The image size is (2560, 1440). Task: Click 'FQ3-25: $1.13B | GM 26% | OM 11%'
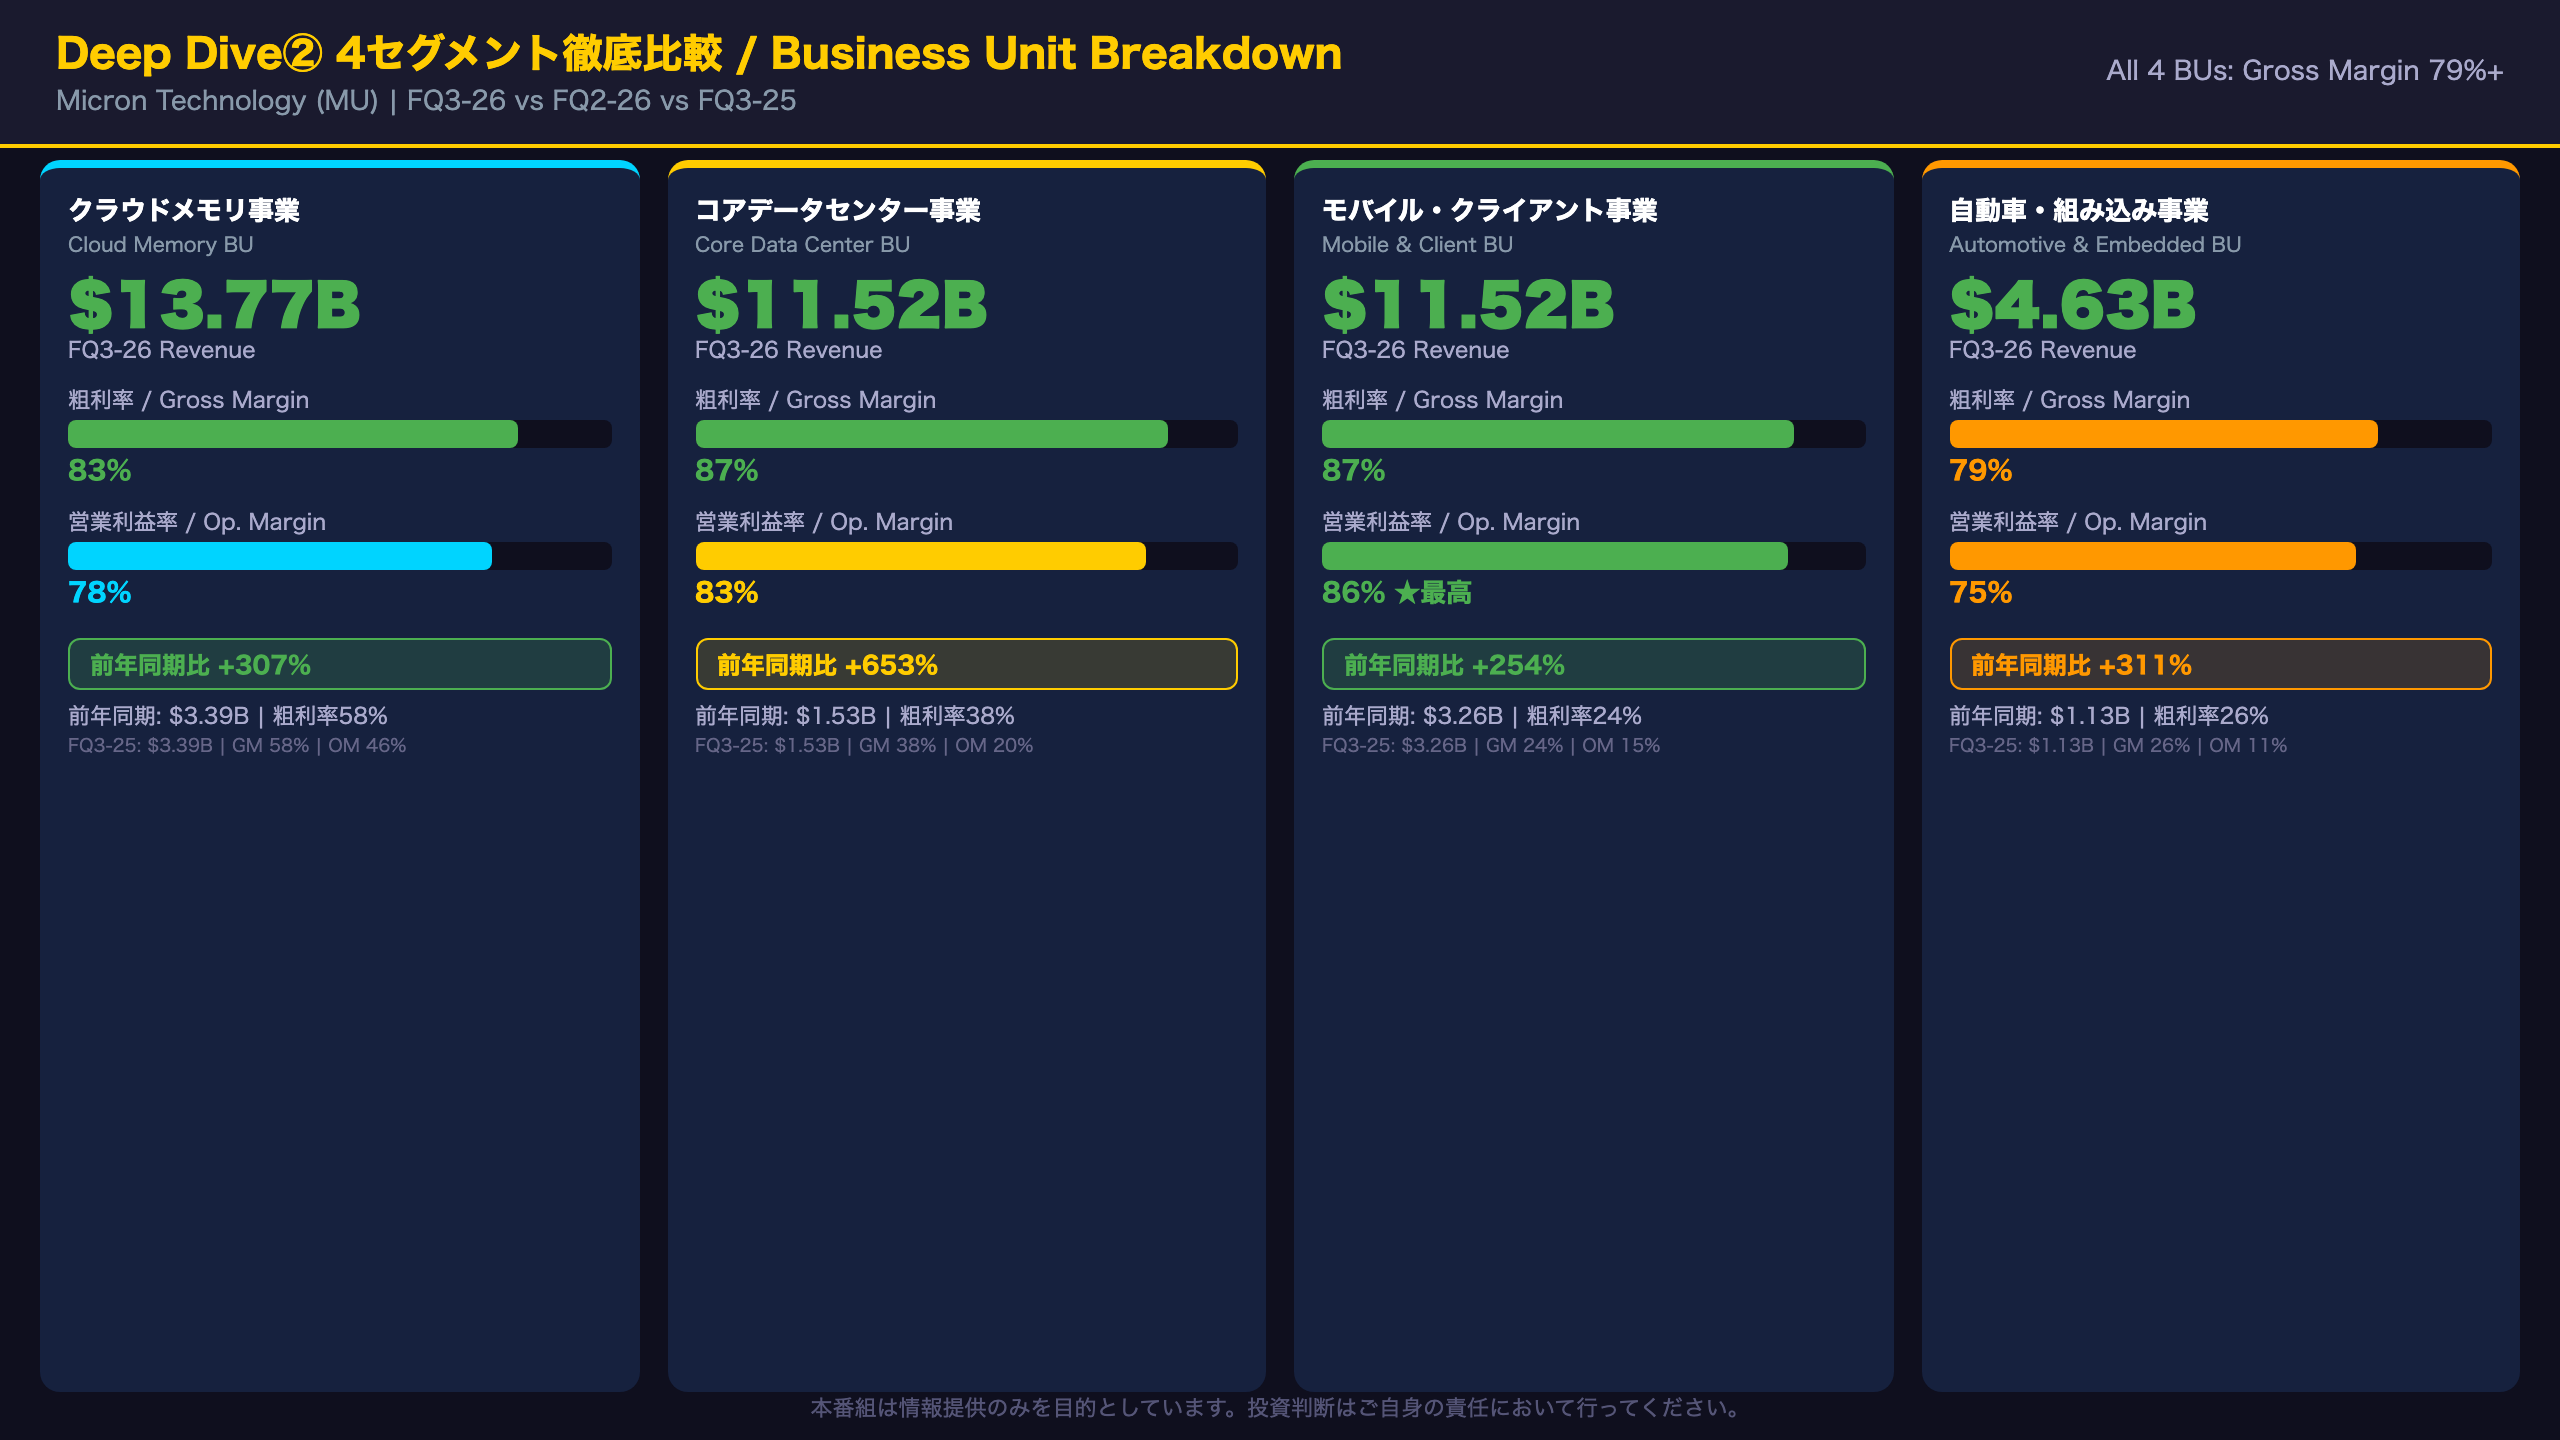point(2118,745)
